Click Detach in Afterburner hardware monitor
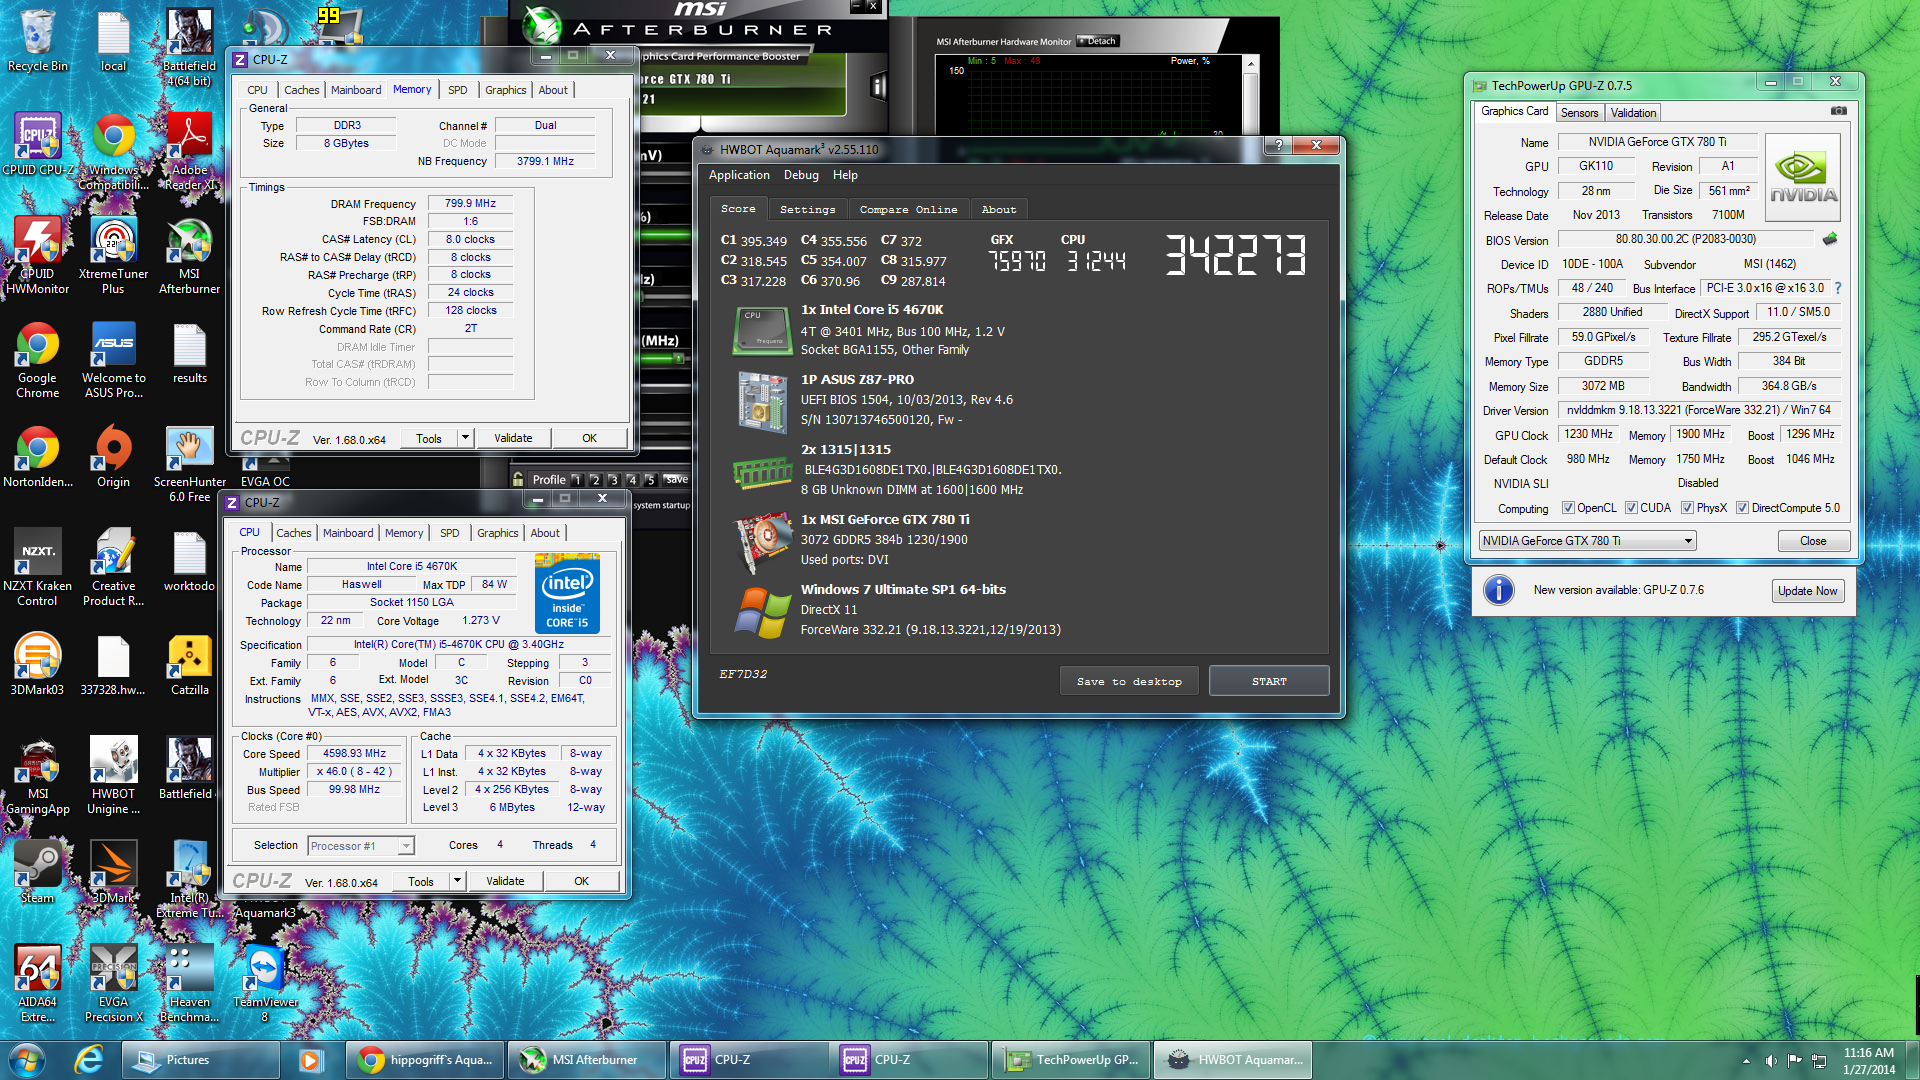 pyautogui.click(x=1098, y=41)
